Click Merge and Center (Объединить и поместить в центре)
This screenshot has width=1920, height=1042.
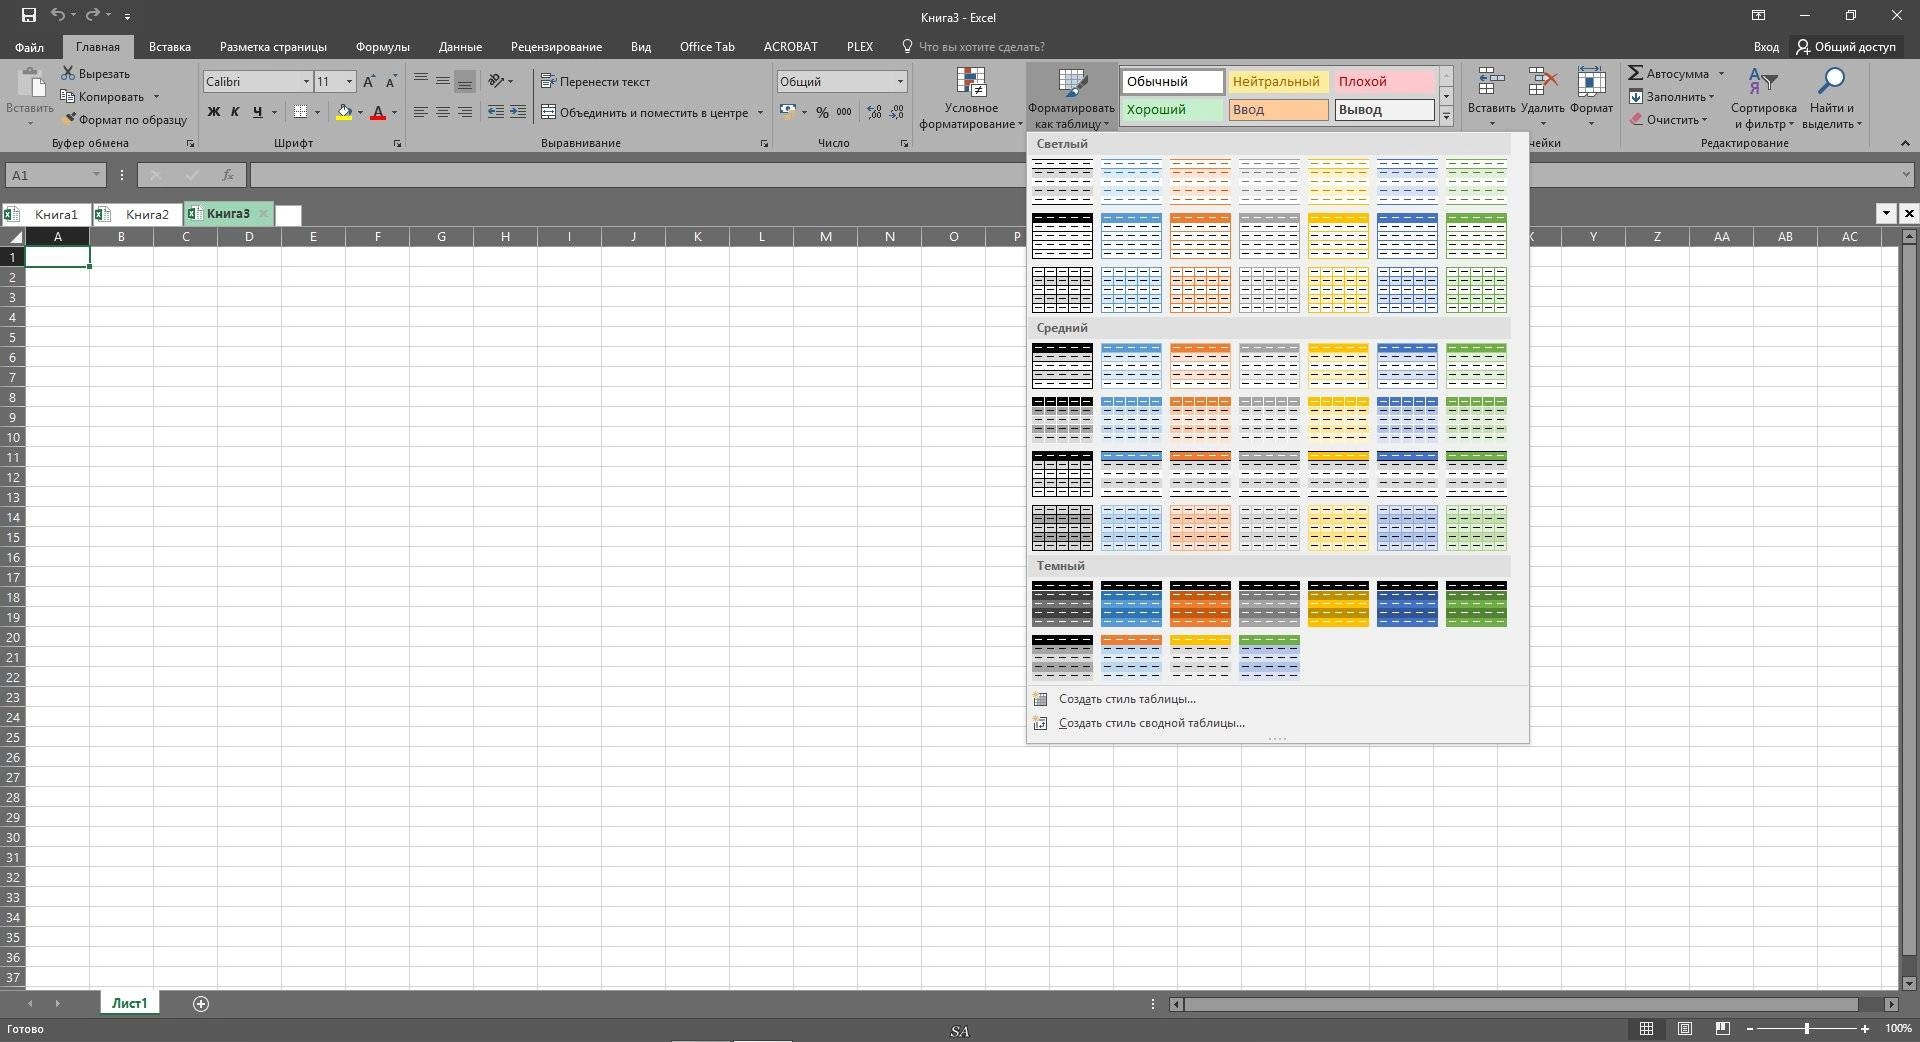645,112
